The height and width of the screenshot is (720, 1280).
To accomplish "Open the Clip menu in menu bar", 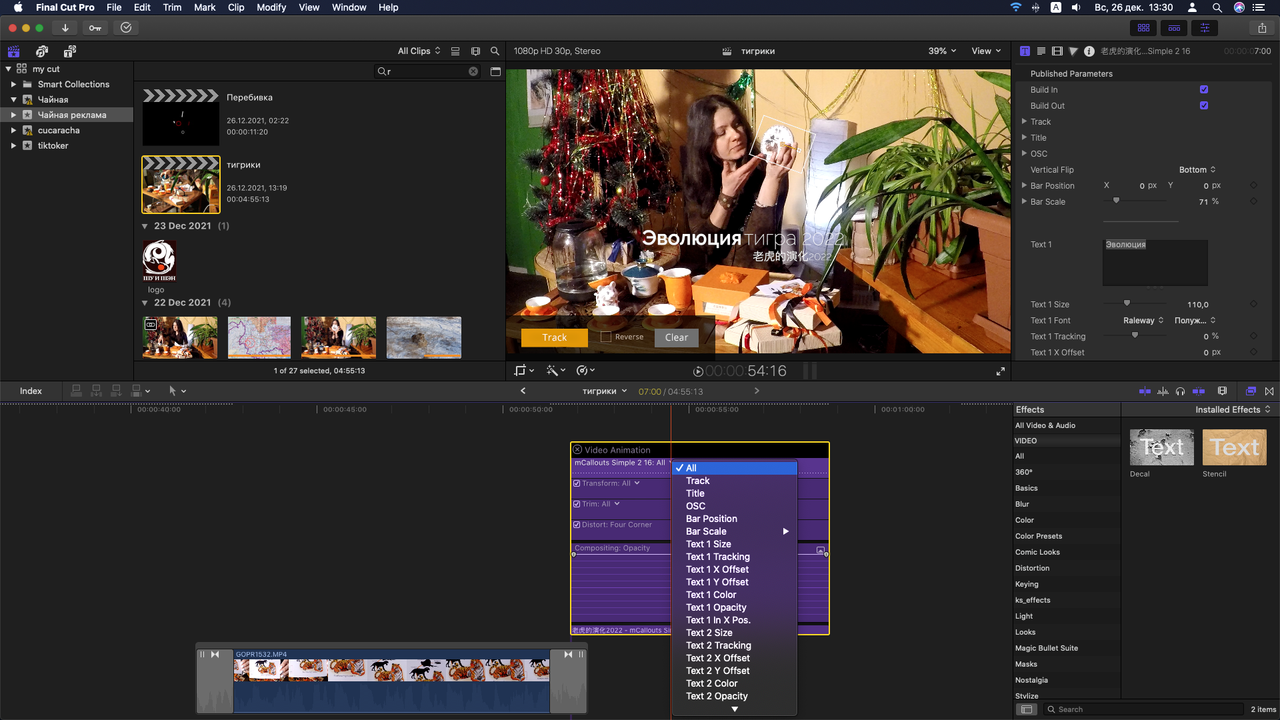I will point(236,7).
